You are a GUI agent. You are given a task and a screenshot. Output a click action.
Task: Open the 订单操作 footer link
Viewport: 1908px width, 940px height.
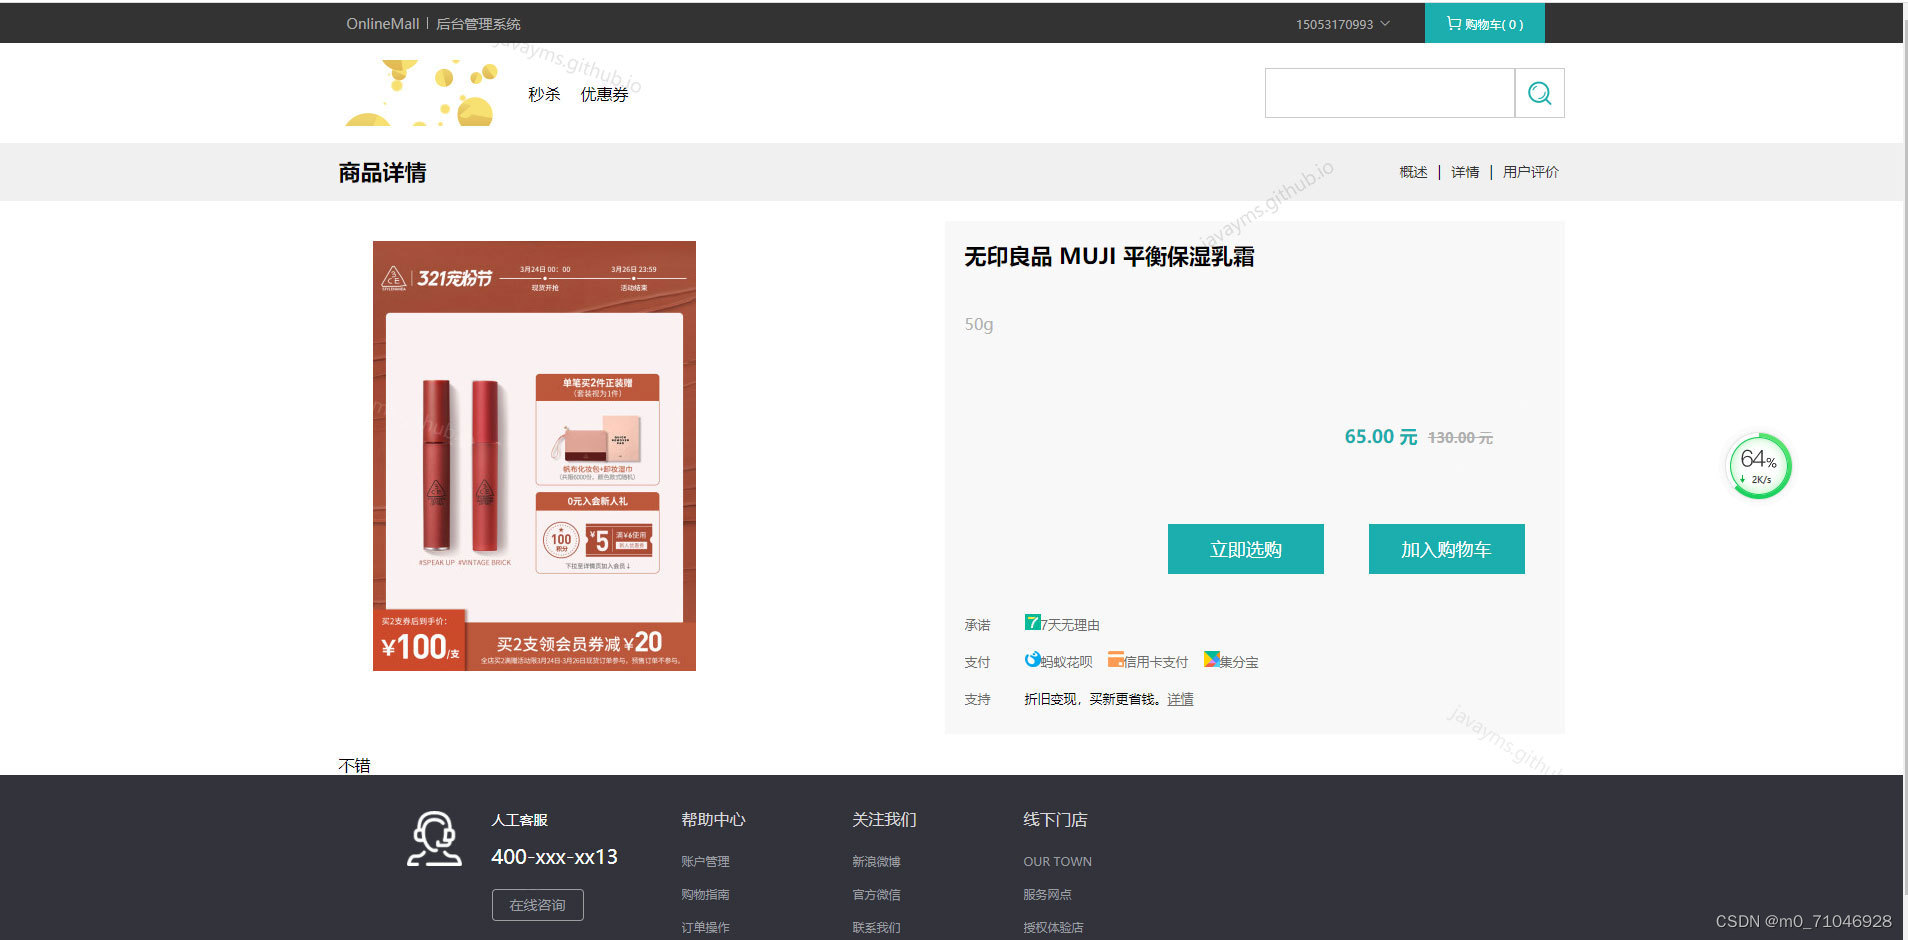click(705, 927)
